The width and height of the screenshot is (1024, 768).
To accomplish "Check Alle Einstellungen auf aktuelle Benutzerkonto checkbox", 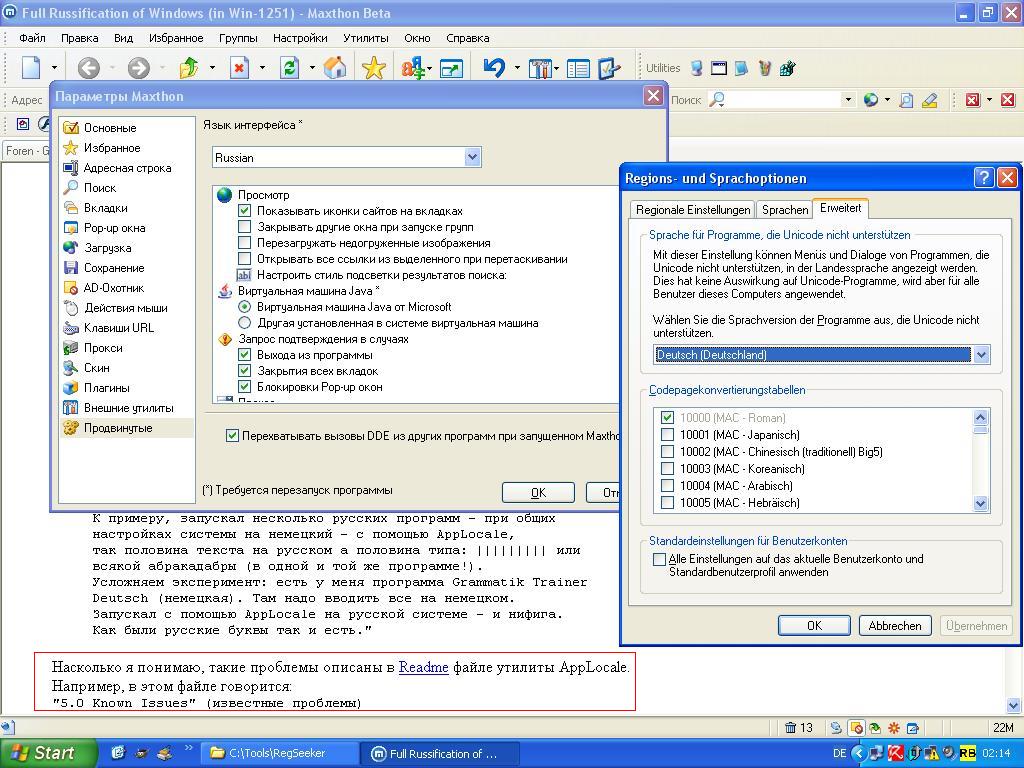I will coord(660,559).
